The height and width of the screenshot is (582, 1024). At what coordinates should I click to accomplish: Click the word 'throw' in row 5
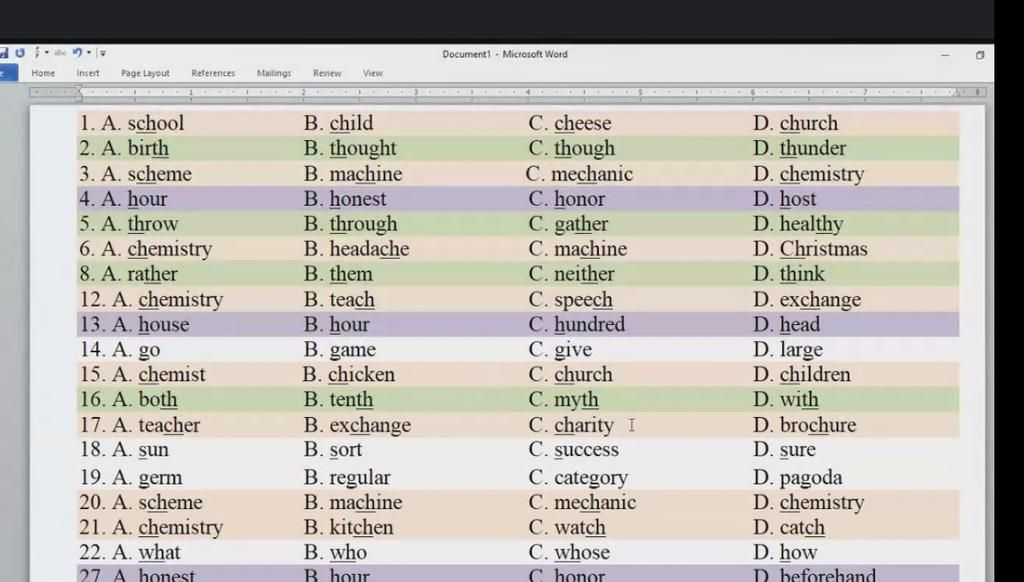tap(153, 223)
